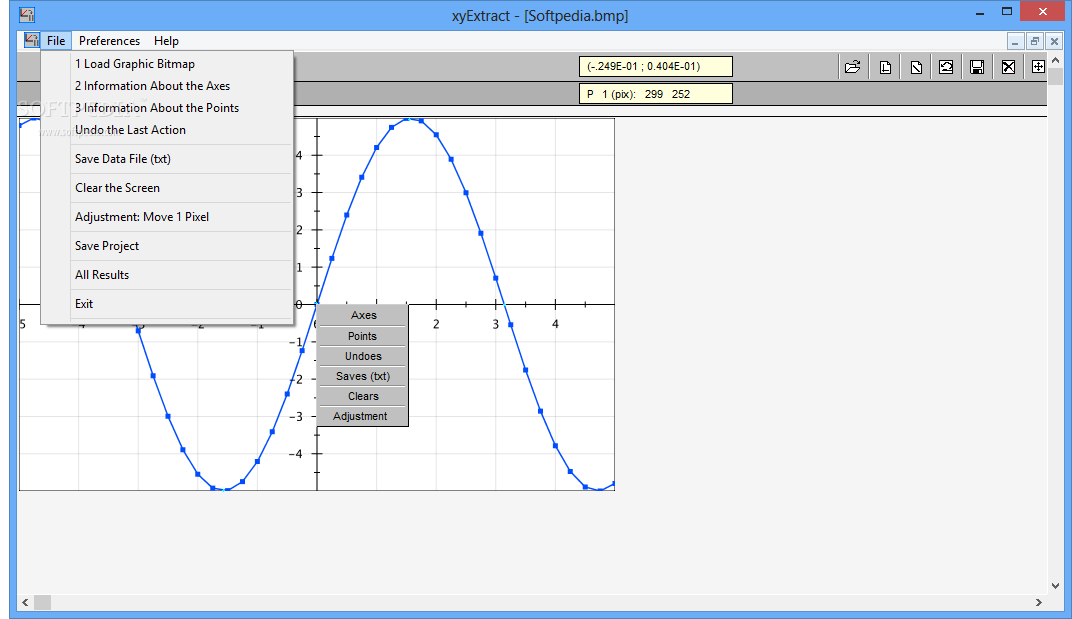Viewport: 1072px width, 619px height.
Task: Restore the inner document window
Action: coord(1035,42)
